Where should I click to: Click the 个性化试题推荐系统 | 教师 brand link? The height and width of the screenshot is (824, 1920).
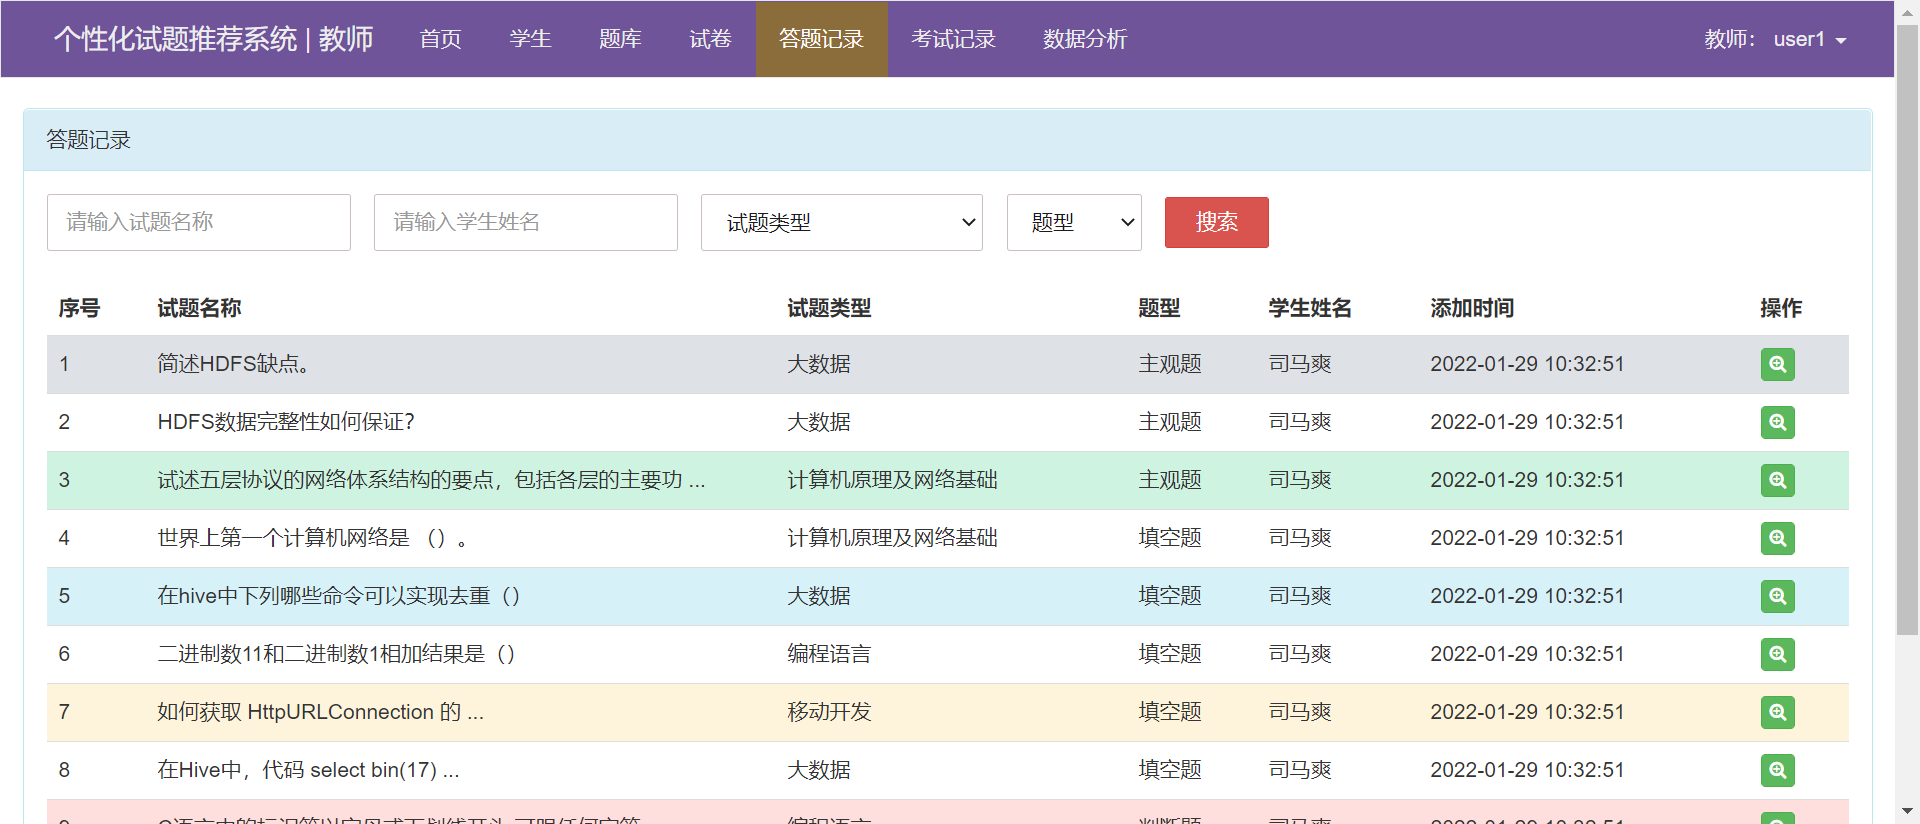click(x=213, y=39)
